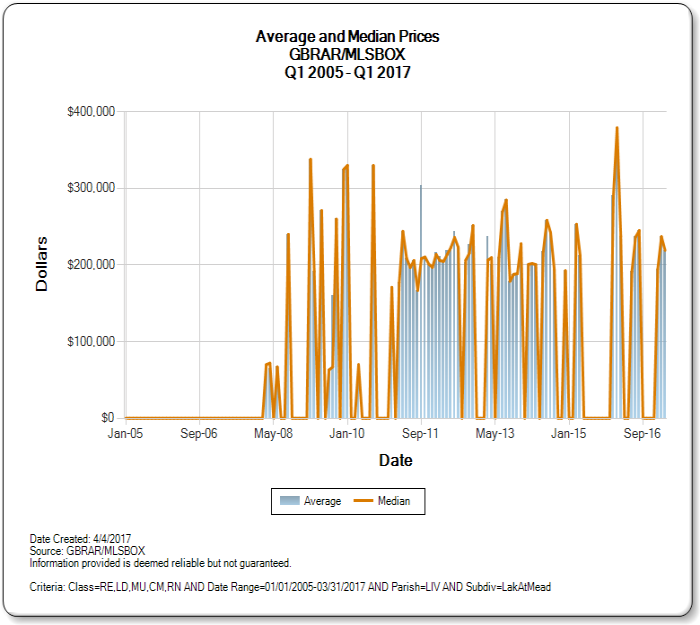This screenshot has height=625, width=700.
Task: Click the 'Jan-15' x-axis label
Action: 569,433
